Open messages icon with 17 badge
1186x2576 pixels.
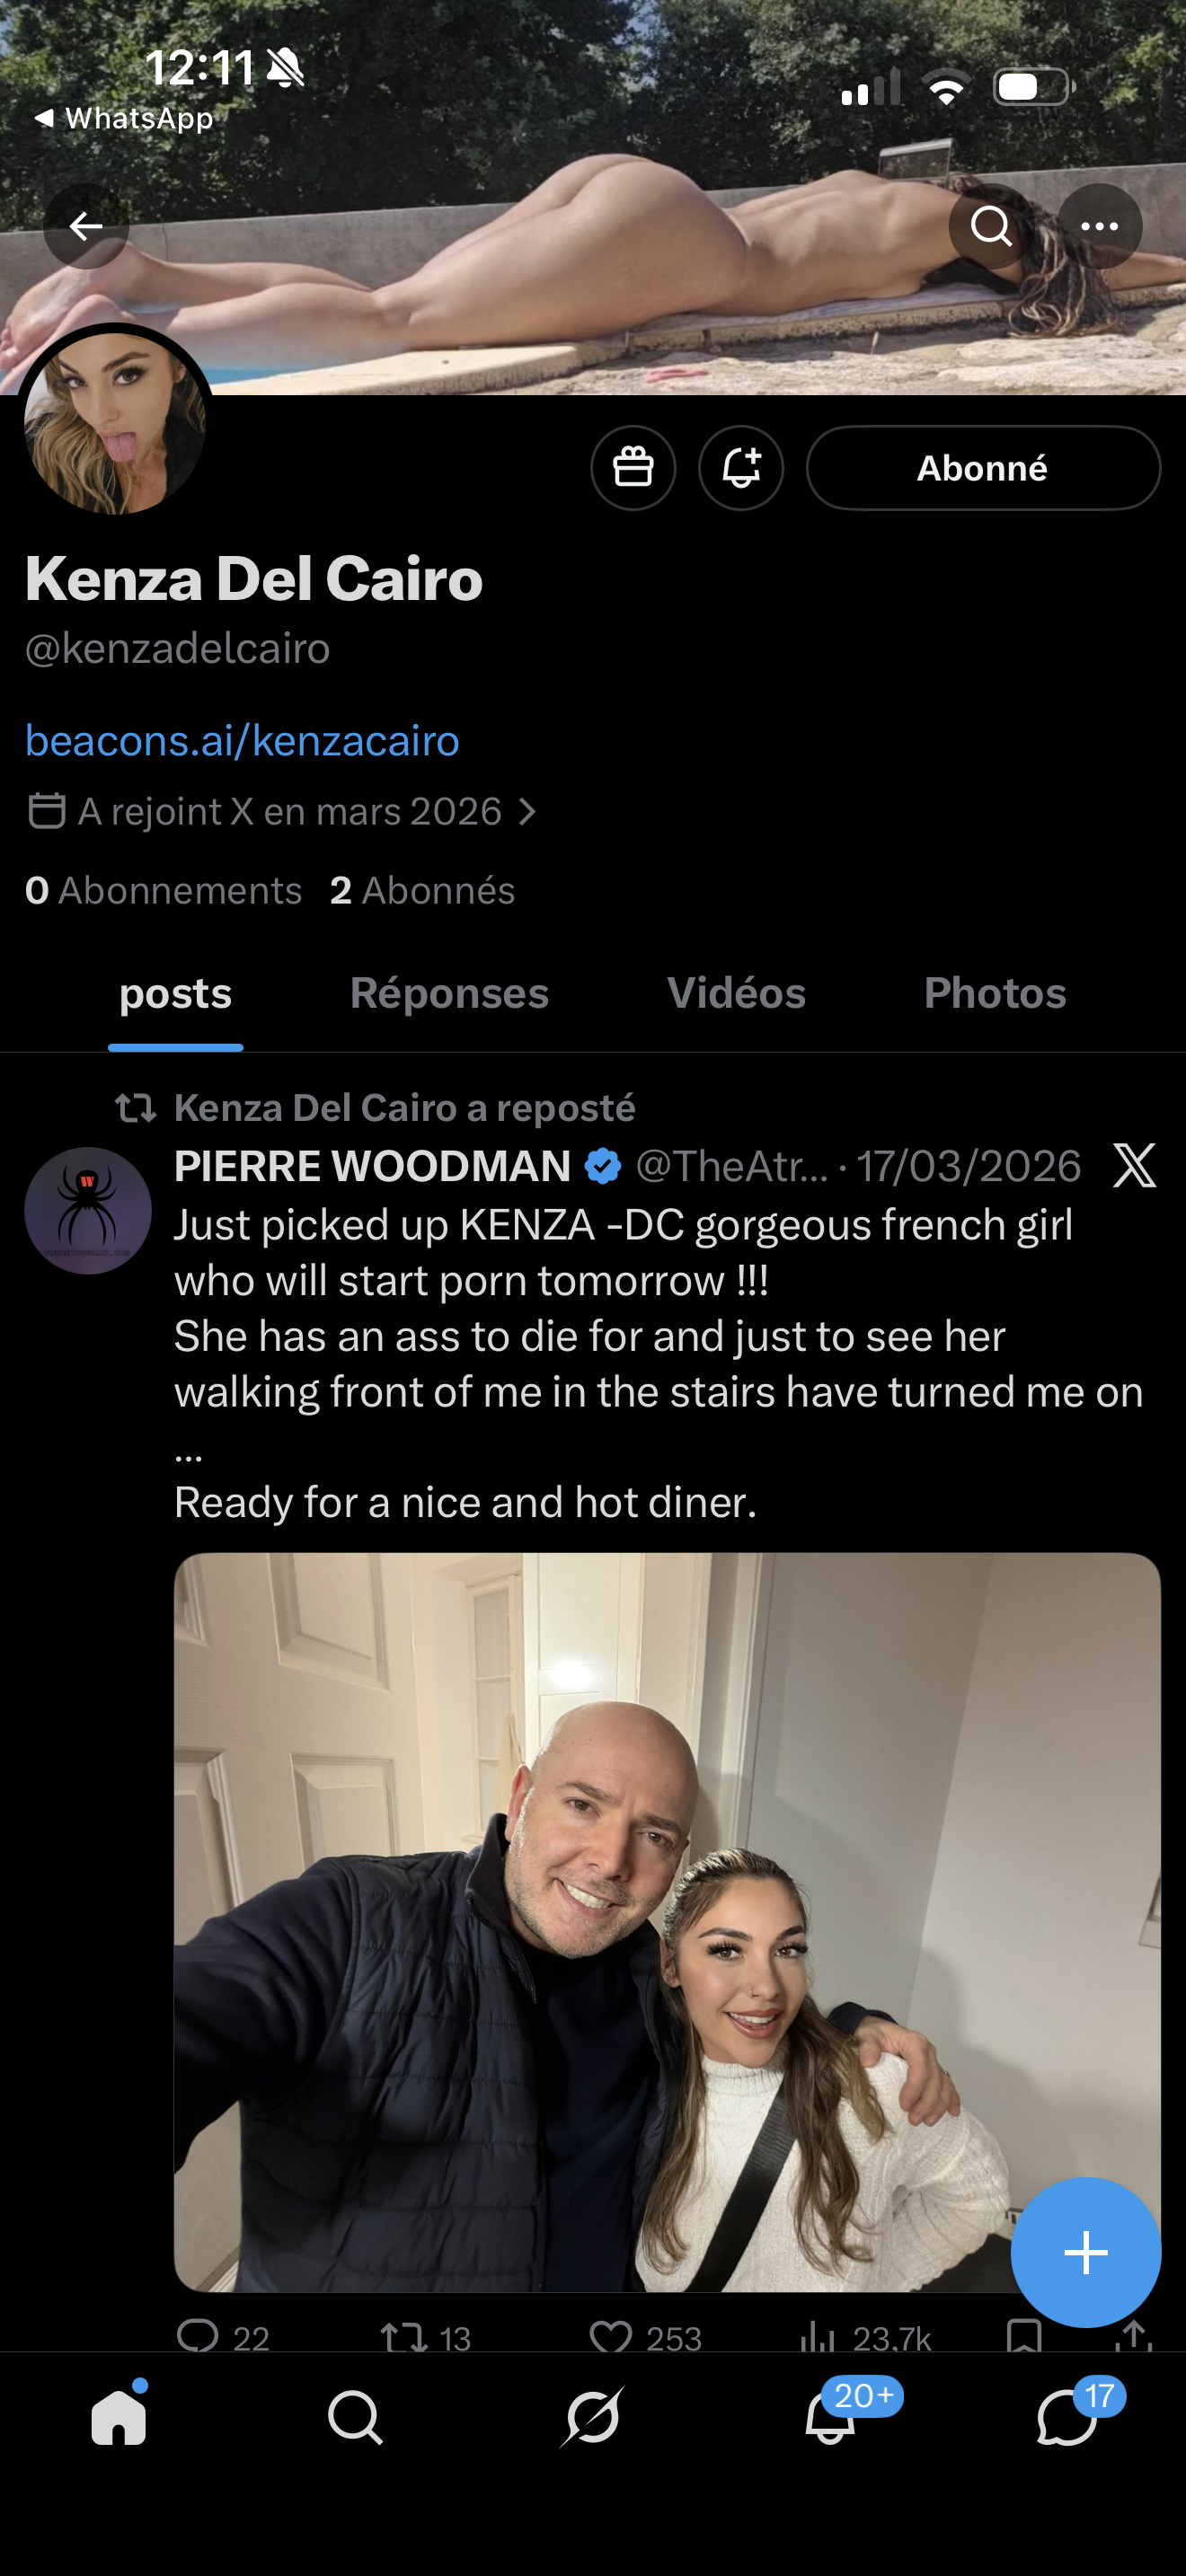pyautogui.click(x=1066, y=2418)
